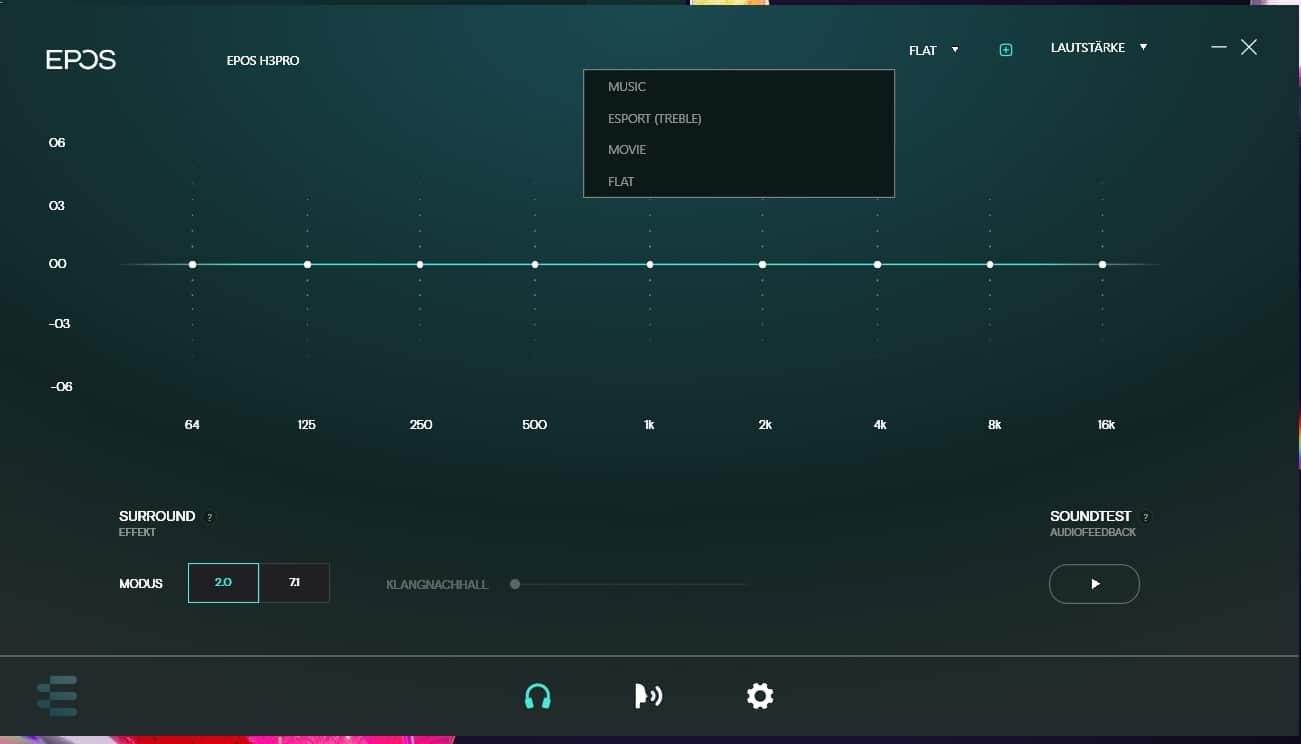Open the headphone audio settings tab
Viewport: 1301px width, 744px height.
[x=537, y=696]
